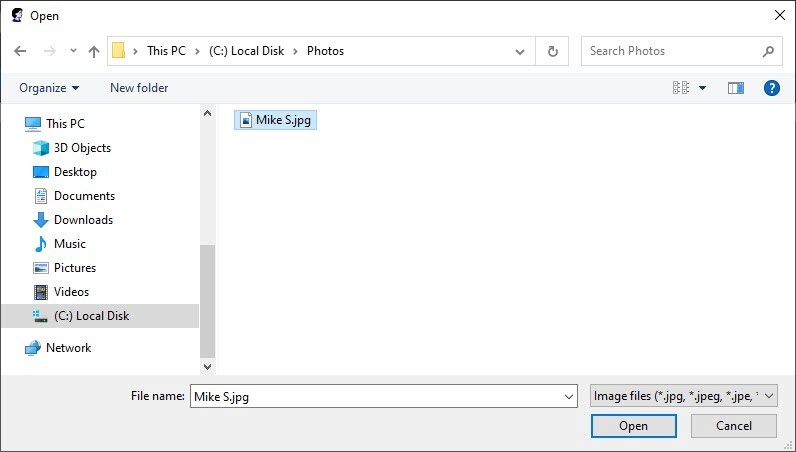Select the Mike S.jpg file

[x=283, y=120]
